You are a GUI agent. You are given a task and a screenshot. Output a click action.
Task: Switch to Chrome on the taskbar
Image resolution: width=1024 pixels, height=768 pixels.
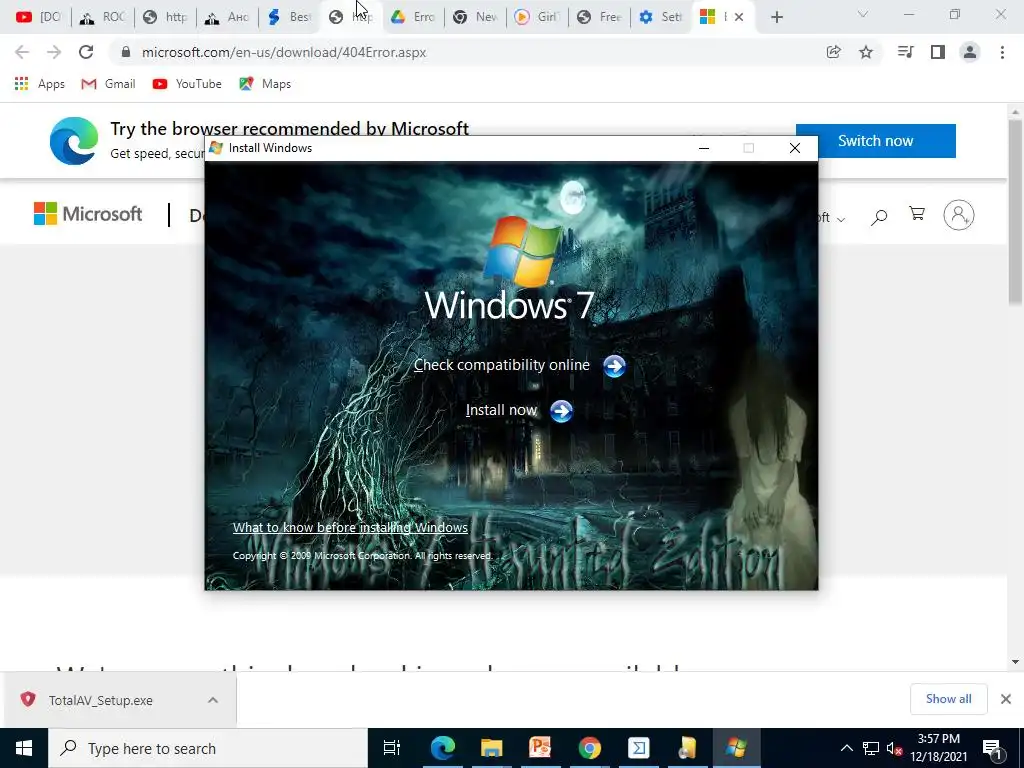point(589,748)
